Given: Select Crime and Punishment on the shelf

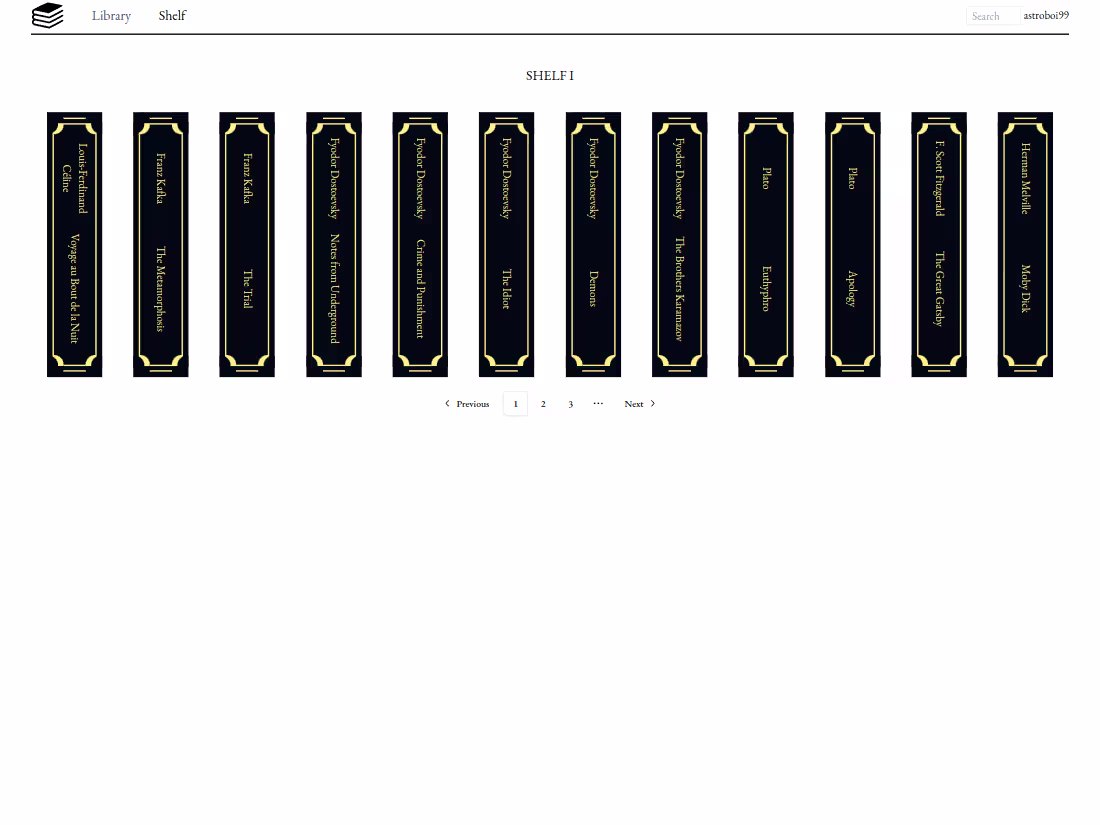Looking at the screenshot, I should [420, 243].
